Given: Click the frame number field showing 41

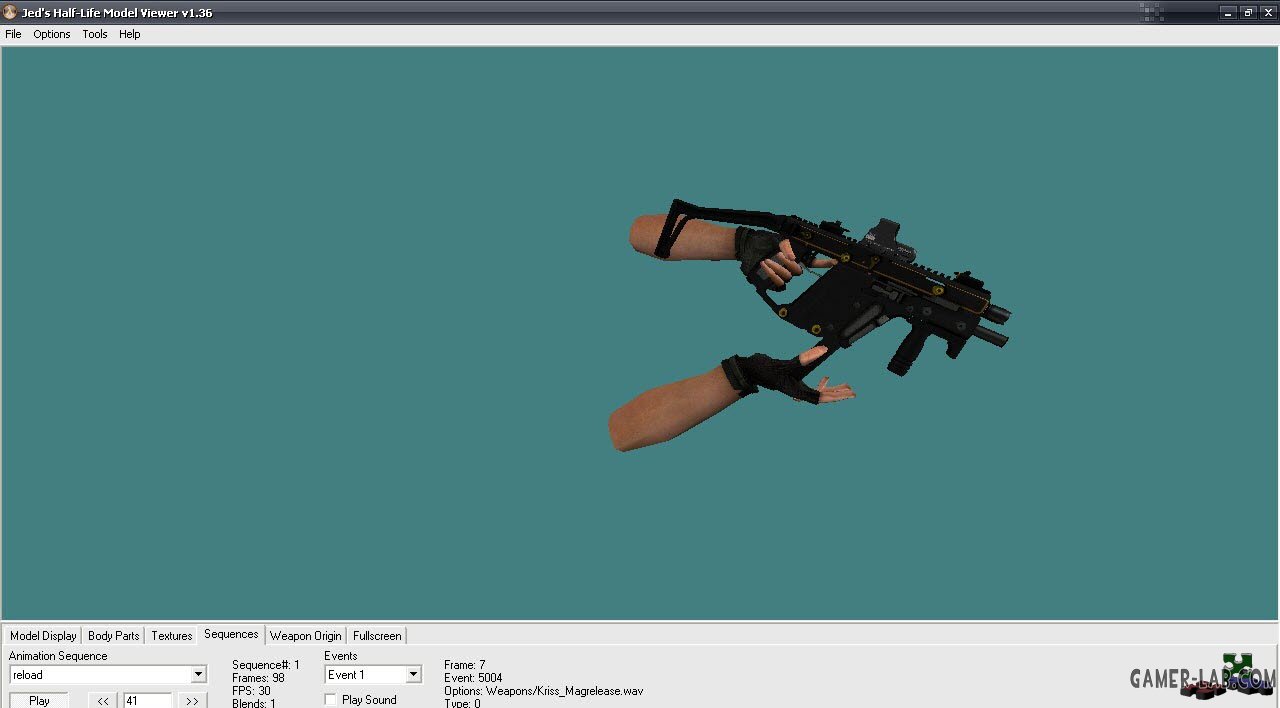Looking at the screenshot, I should pyautogui.click(x=147, y=700).
